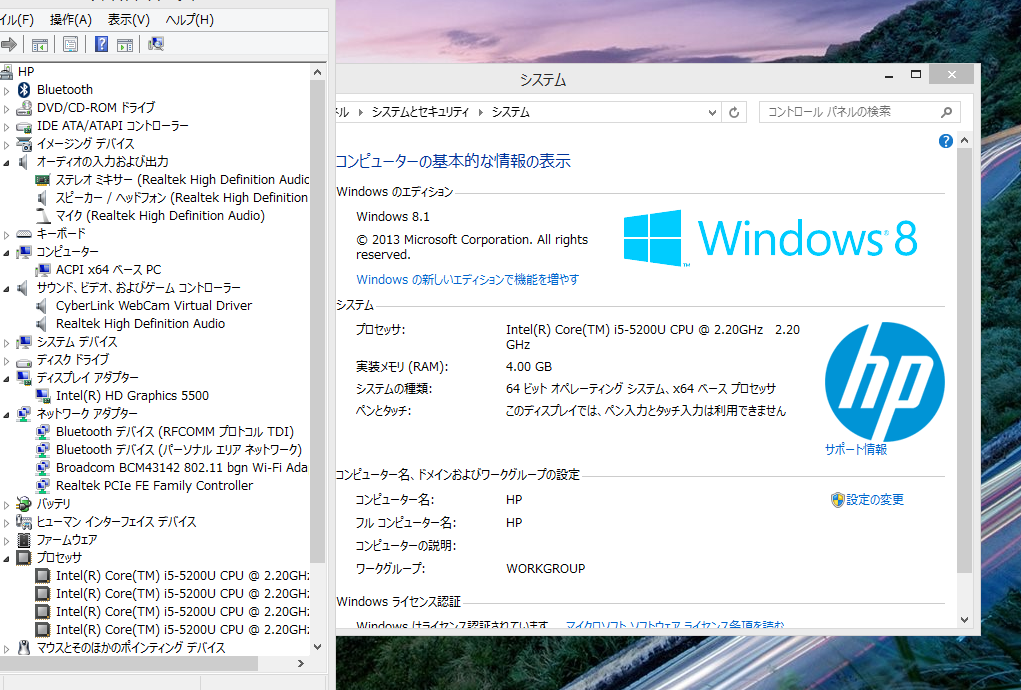Click the DVD/CD-ROM ドライブ drive icon
1021x690 pixels.
click(24, 108)
